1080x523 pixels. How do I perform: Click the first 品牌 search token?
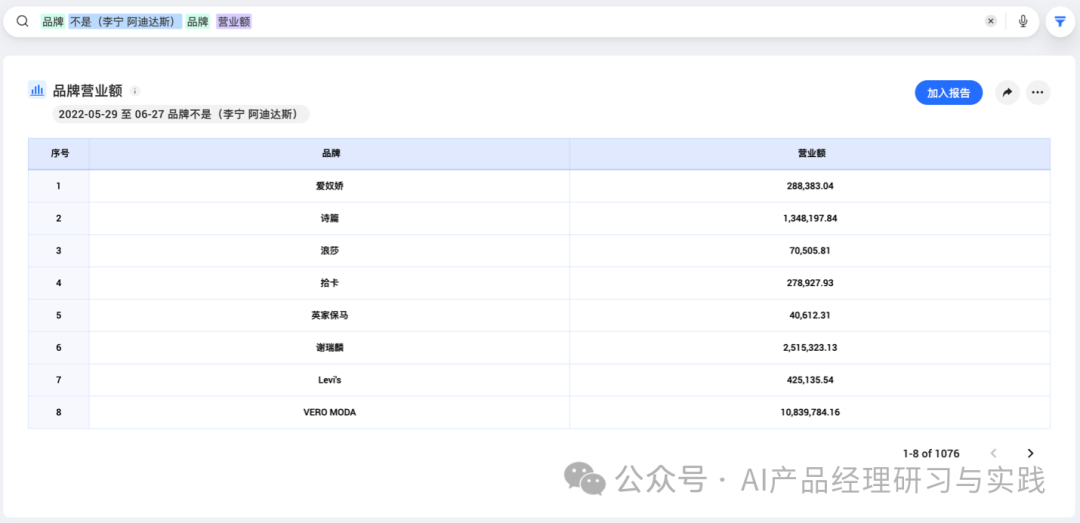coord(53,22)
